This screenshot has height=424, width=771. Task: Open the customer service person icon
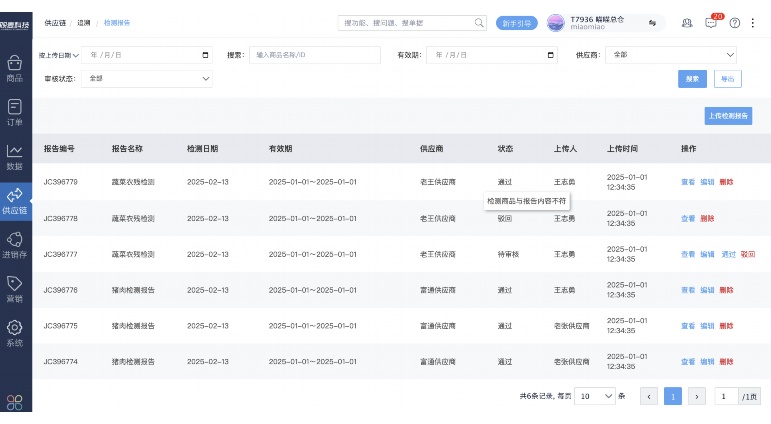(687, 23)
